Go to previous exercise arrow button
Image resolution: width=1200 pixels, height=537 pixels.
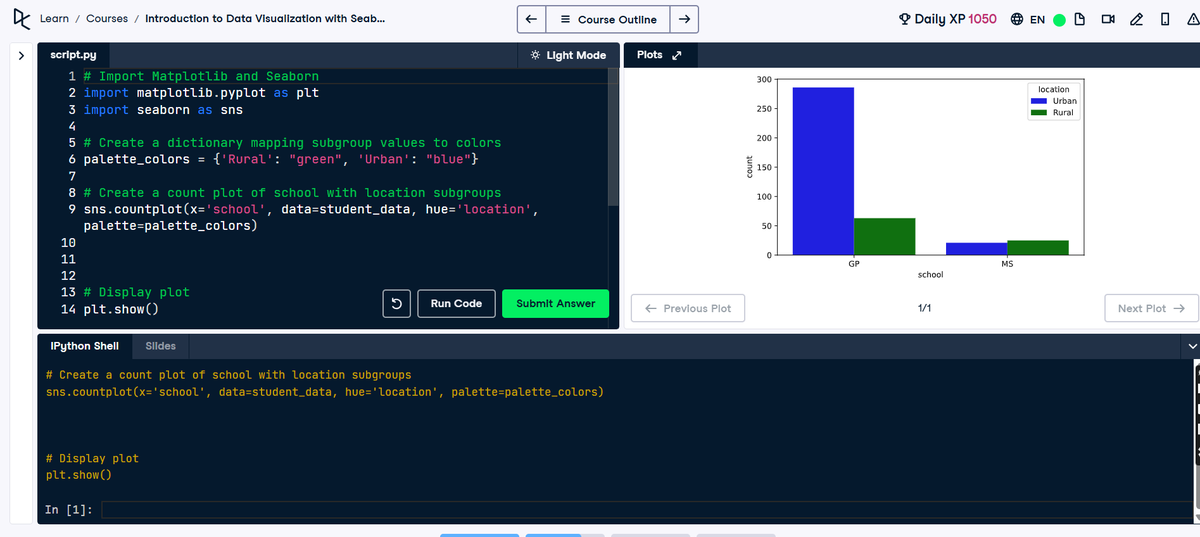(531, 19)
